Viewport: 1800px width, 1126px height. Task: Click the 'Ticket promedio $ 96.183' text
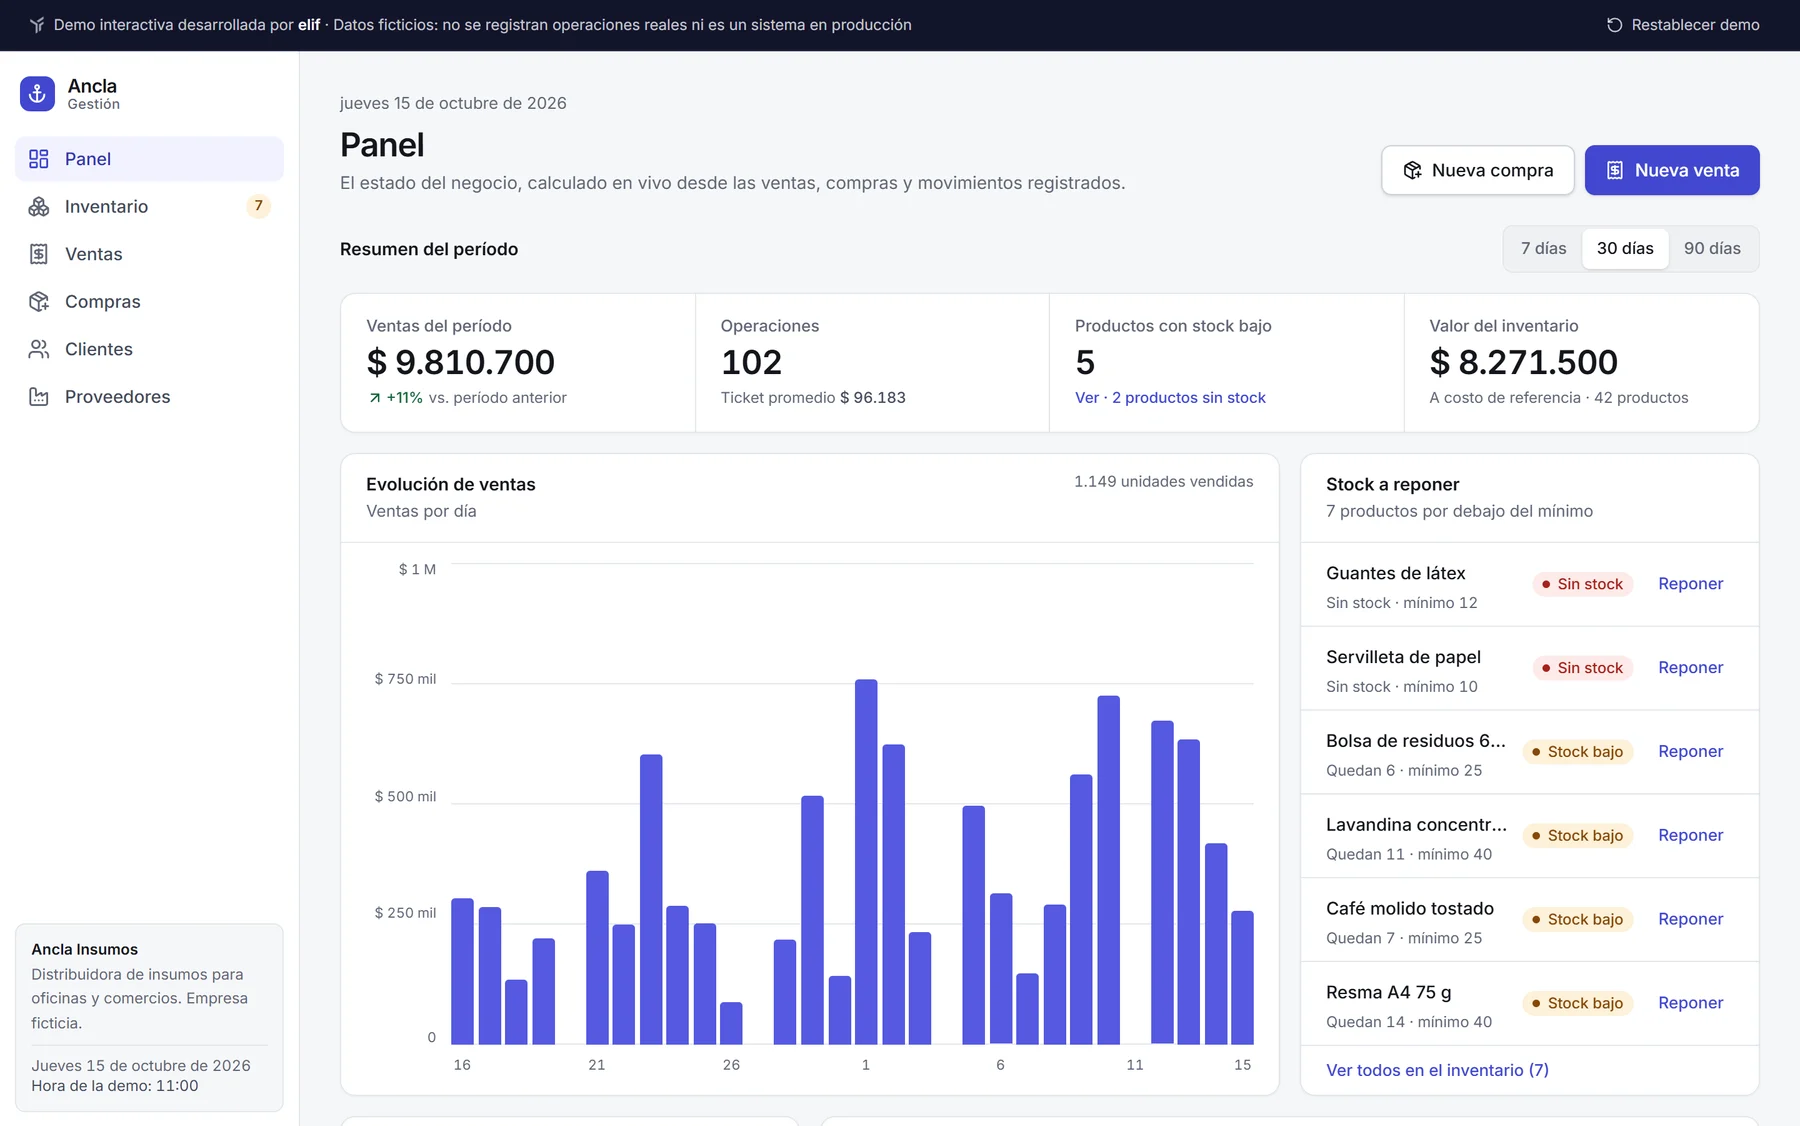point(813,398)
